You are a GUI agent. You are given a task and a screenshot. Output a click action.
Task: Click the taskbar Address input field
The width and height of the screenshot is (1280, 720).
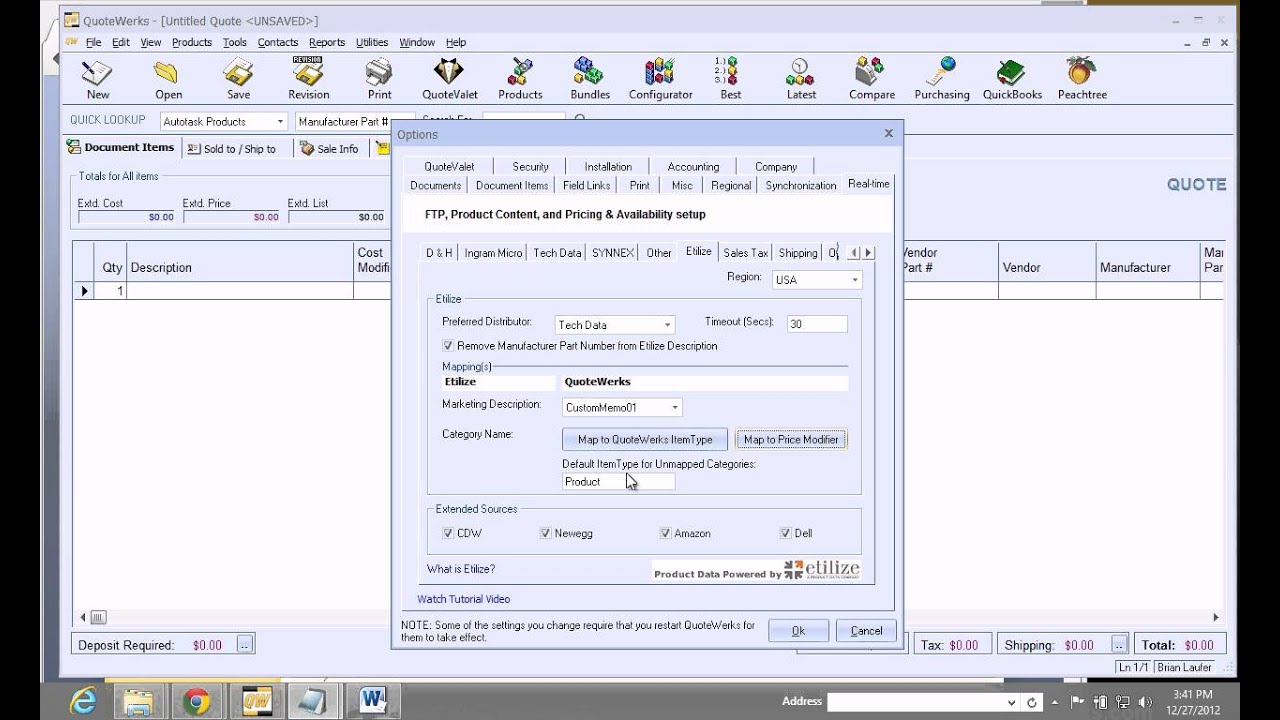(x=914, y=702)
